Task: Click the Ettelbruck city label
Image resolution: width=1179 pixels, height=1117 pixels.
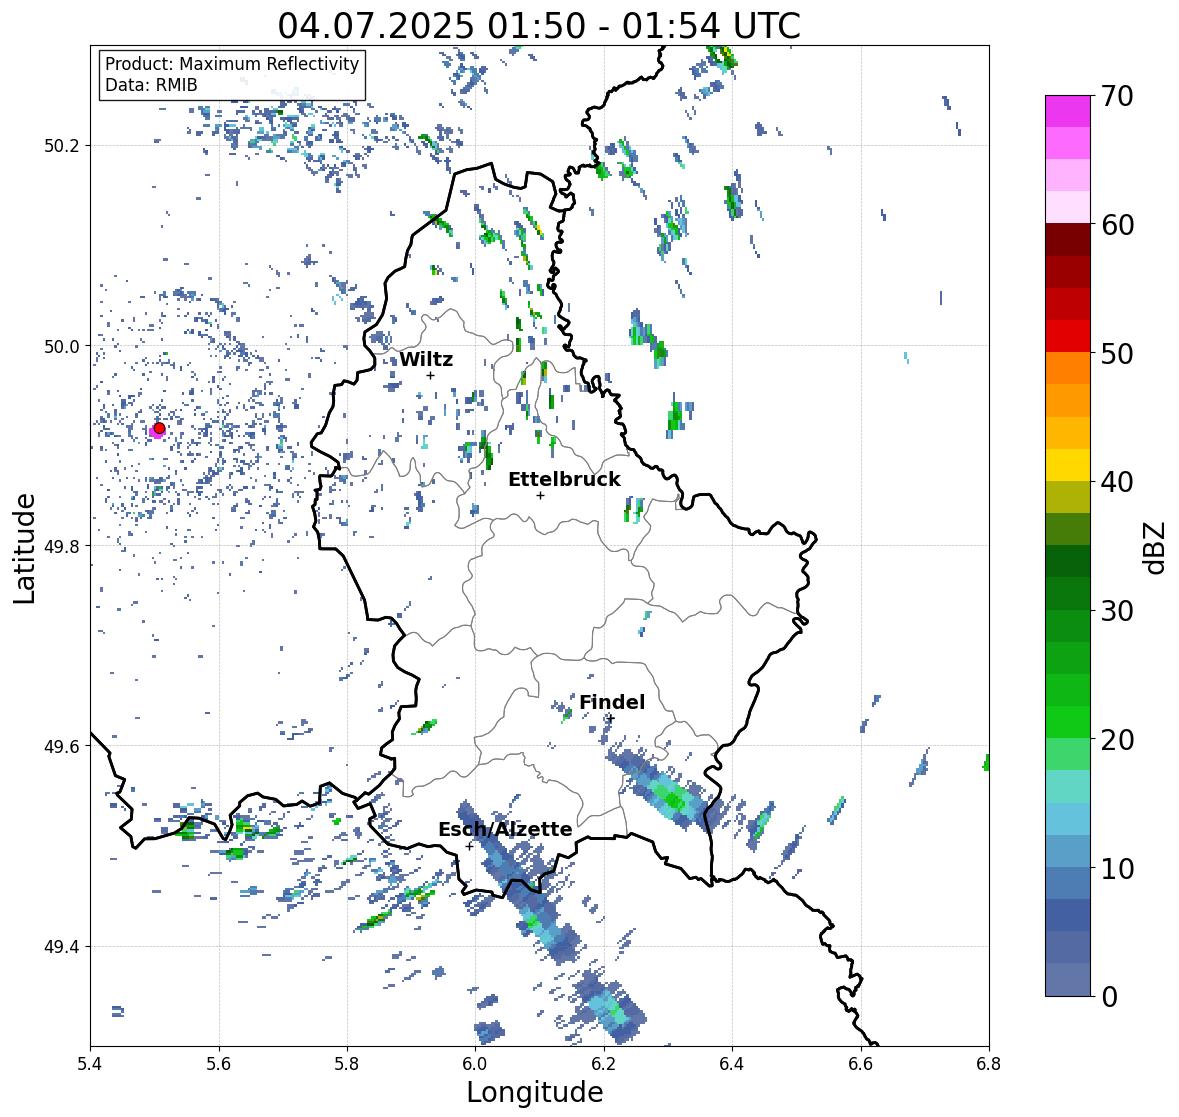Action: point(564,479)
